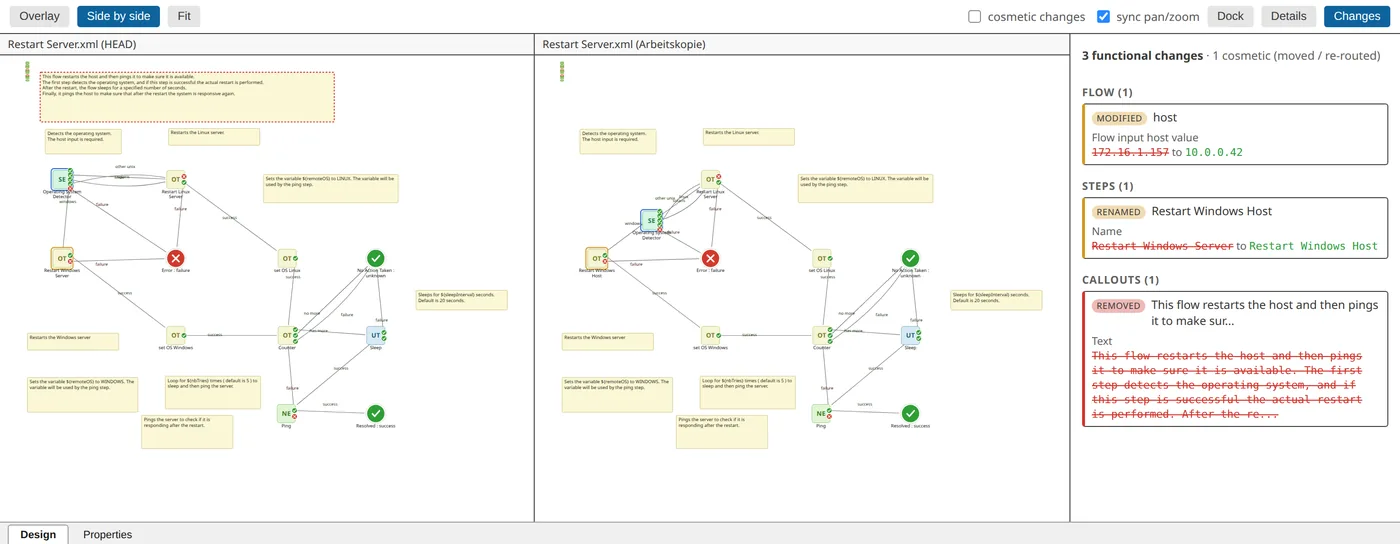Click the 'FLOW (1)' section heading

pos(1107,92)
